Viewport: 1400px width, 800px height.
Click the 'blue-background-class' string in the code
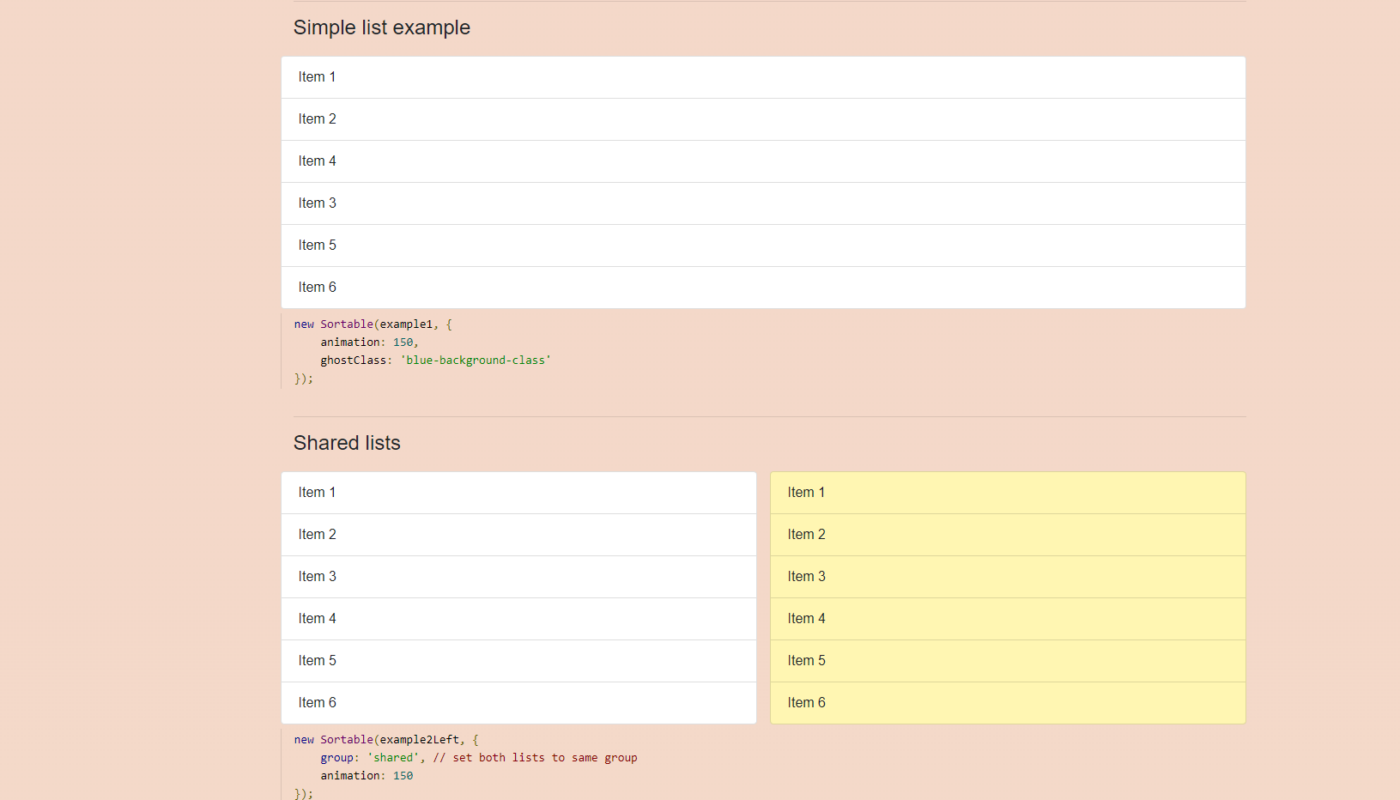(476, 360)
